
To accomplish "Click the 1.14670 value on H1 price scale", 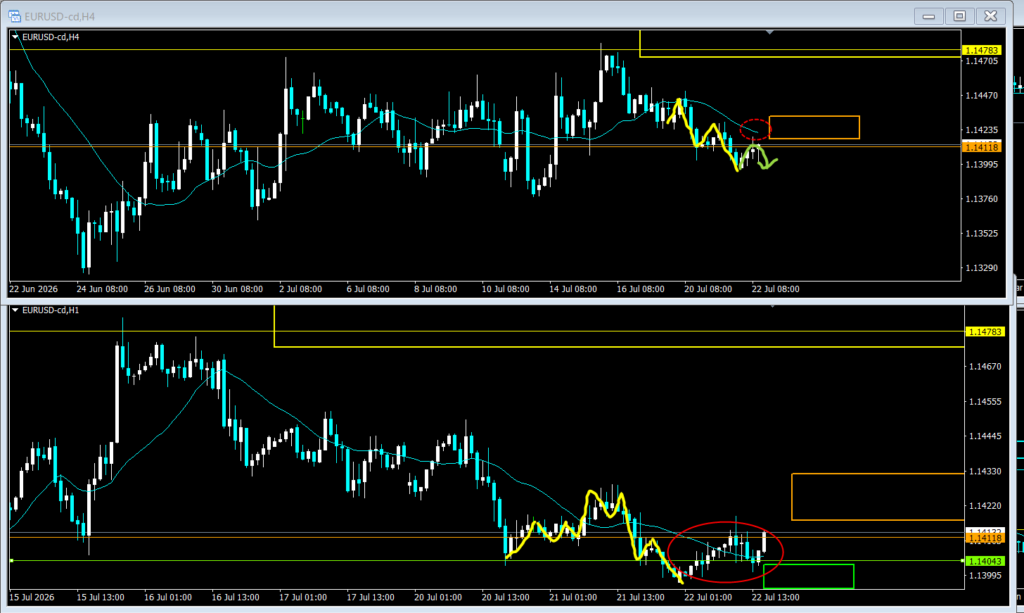I will point(985,367).
